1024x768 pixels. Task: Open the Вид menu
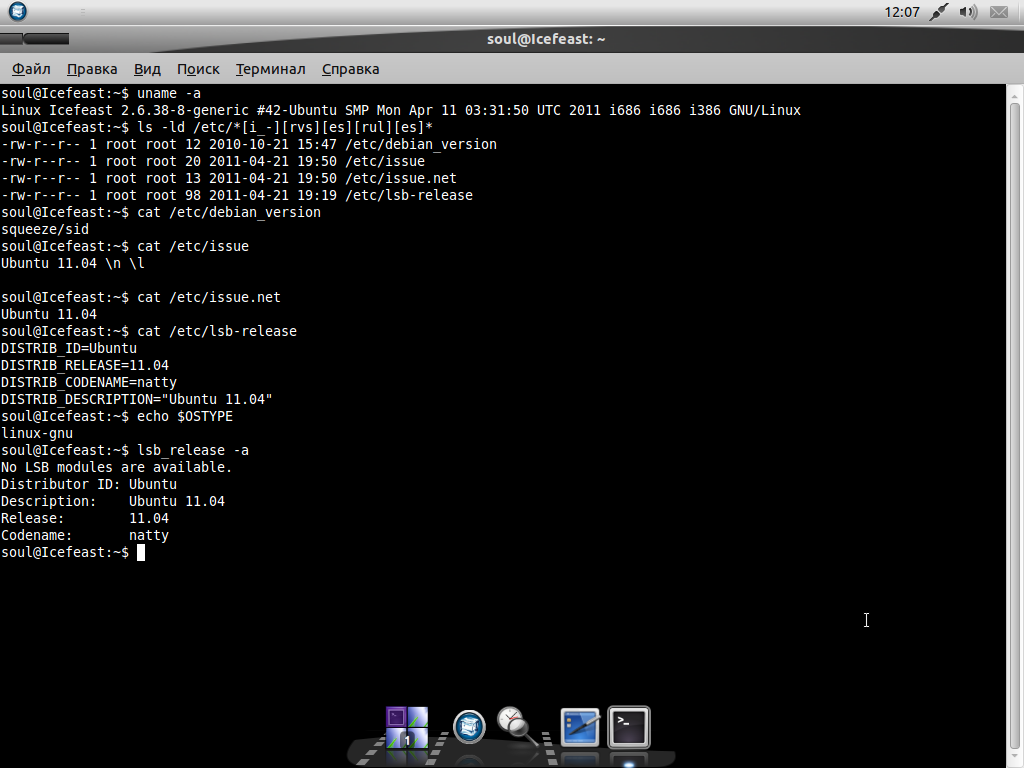click(147, 69)
